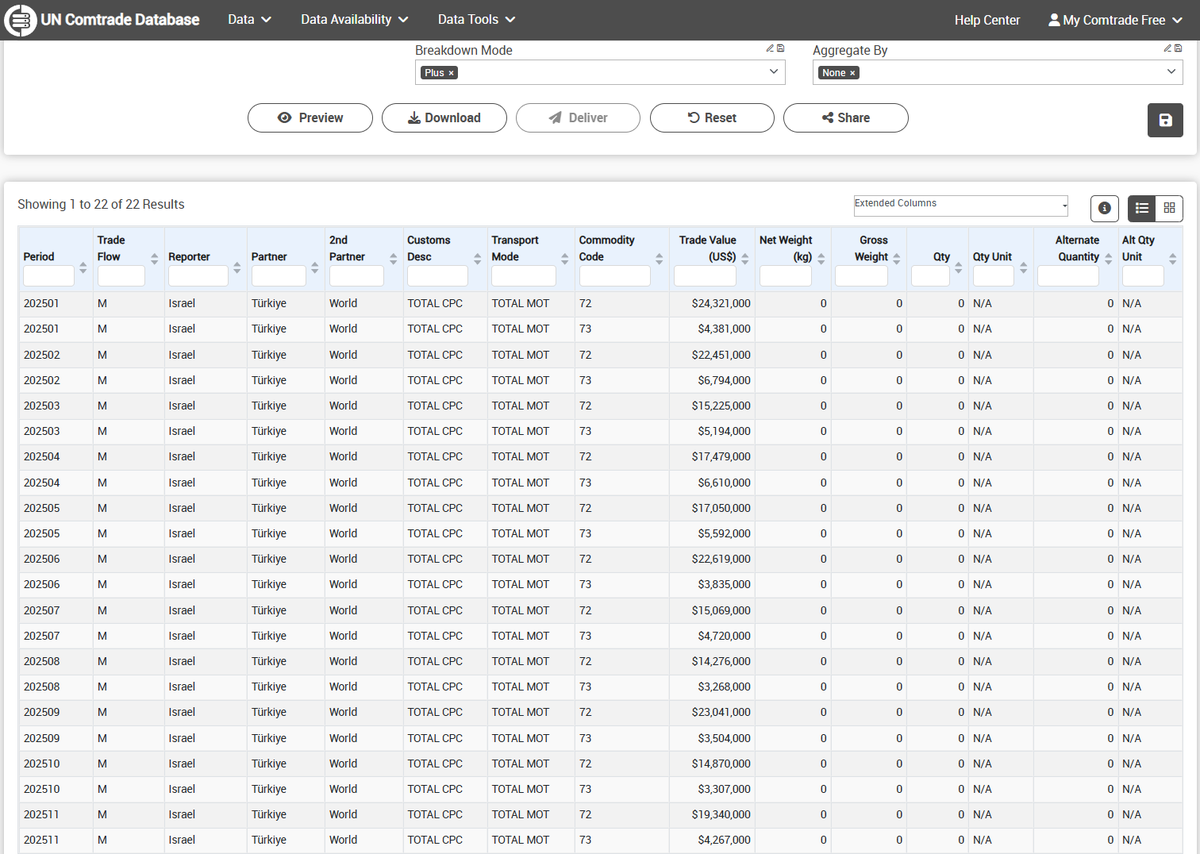Click the small save icon beside Aggregate By
Screen dimensions: 1200x854
pyautogui.click(x=1178, y=48)
